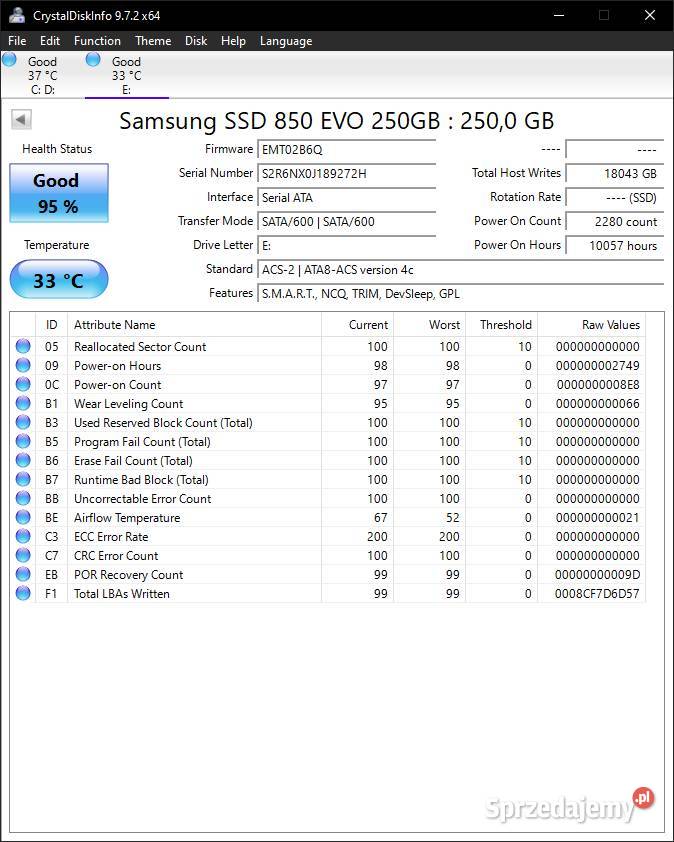Click raw value 000000002749
This screenshot has height=842, width=674.
(x=598, y=366)
